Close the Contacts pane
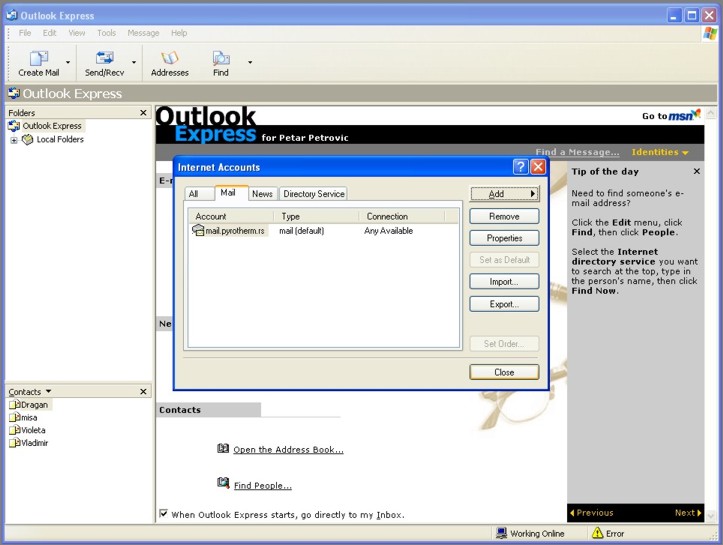 point(143,391)
